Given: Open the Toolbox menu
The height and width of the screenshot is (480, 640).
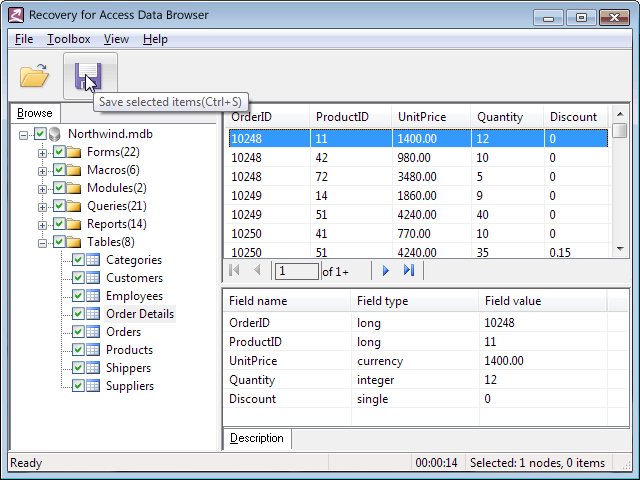Looking at the screenshot, I should tap(68, 39).
